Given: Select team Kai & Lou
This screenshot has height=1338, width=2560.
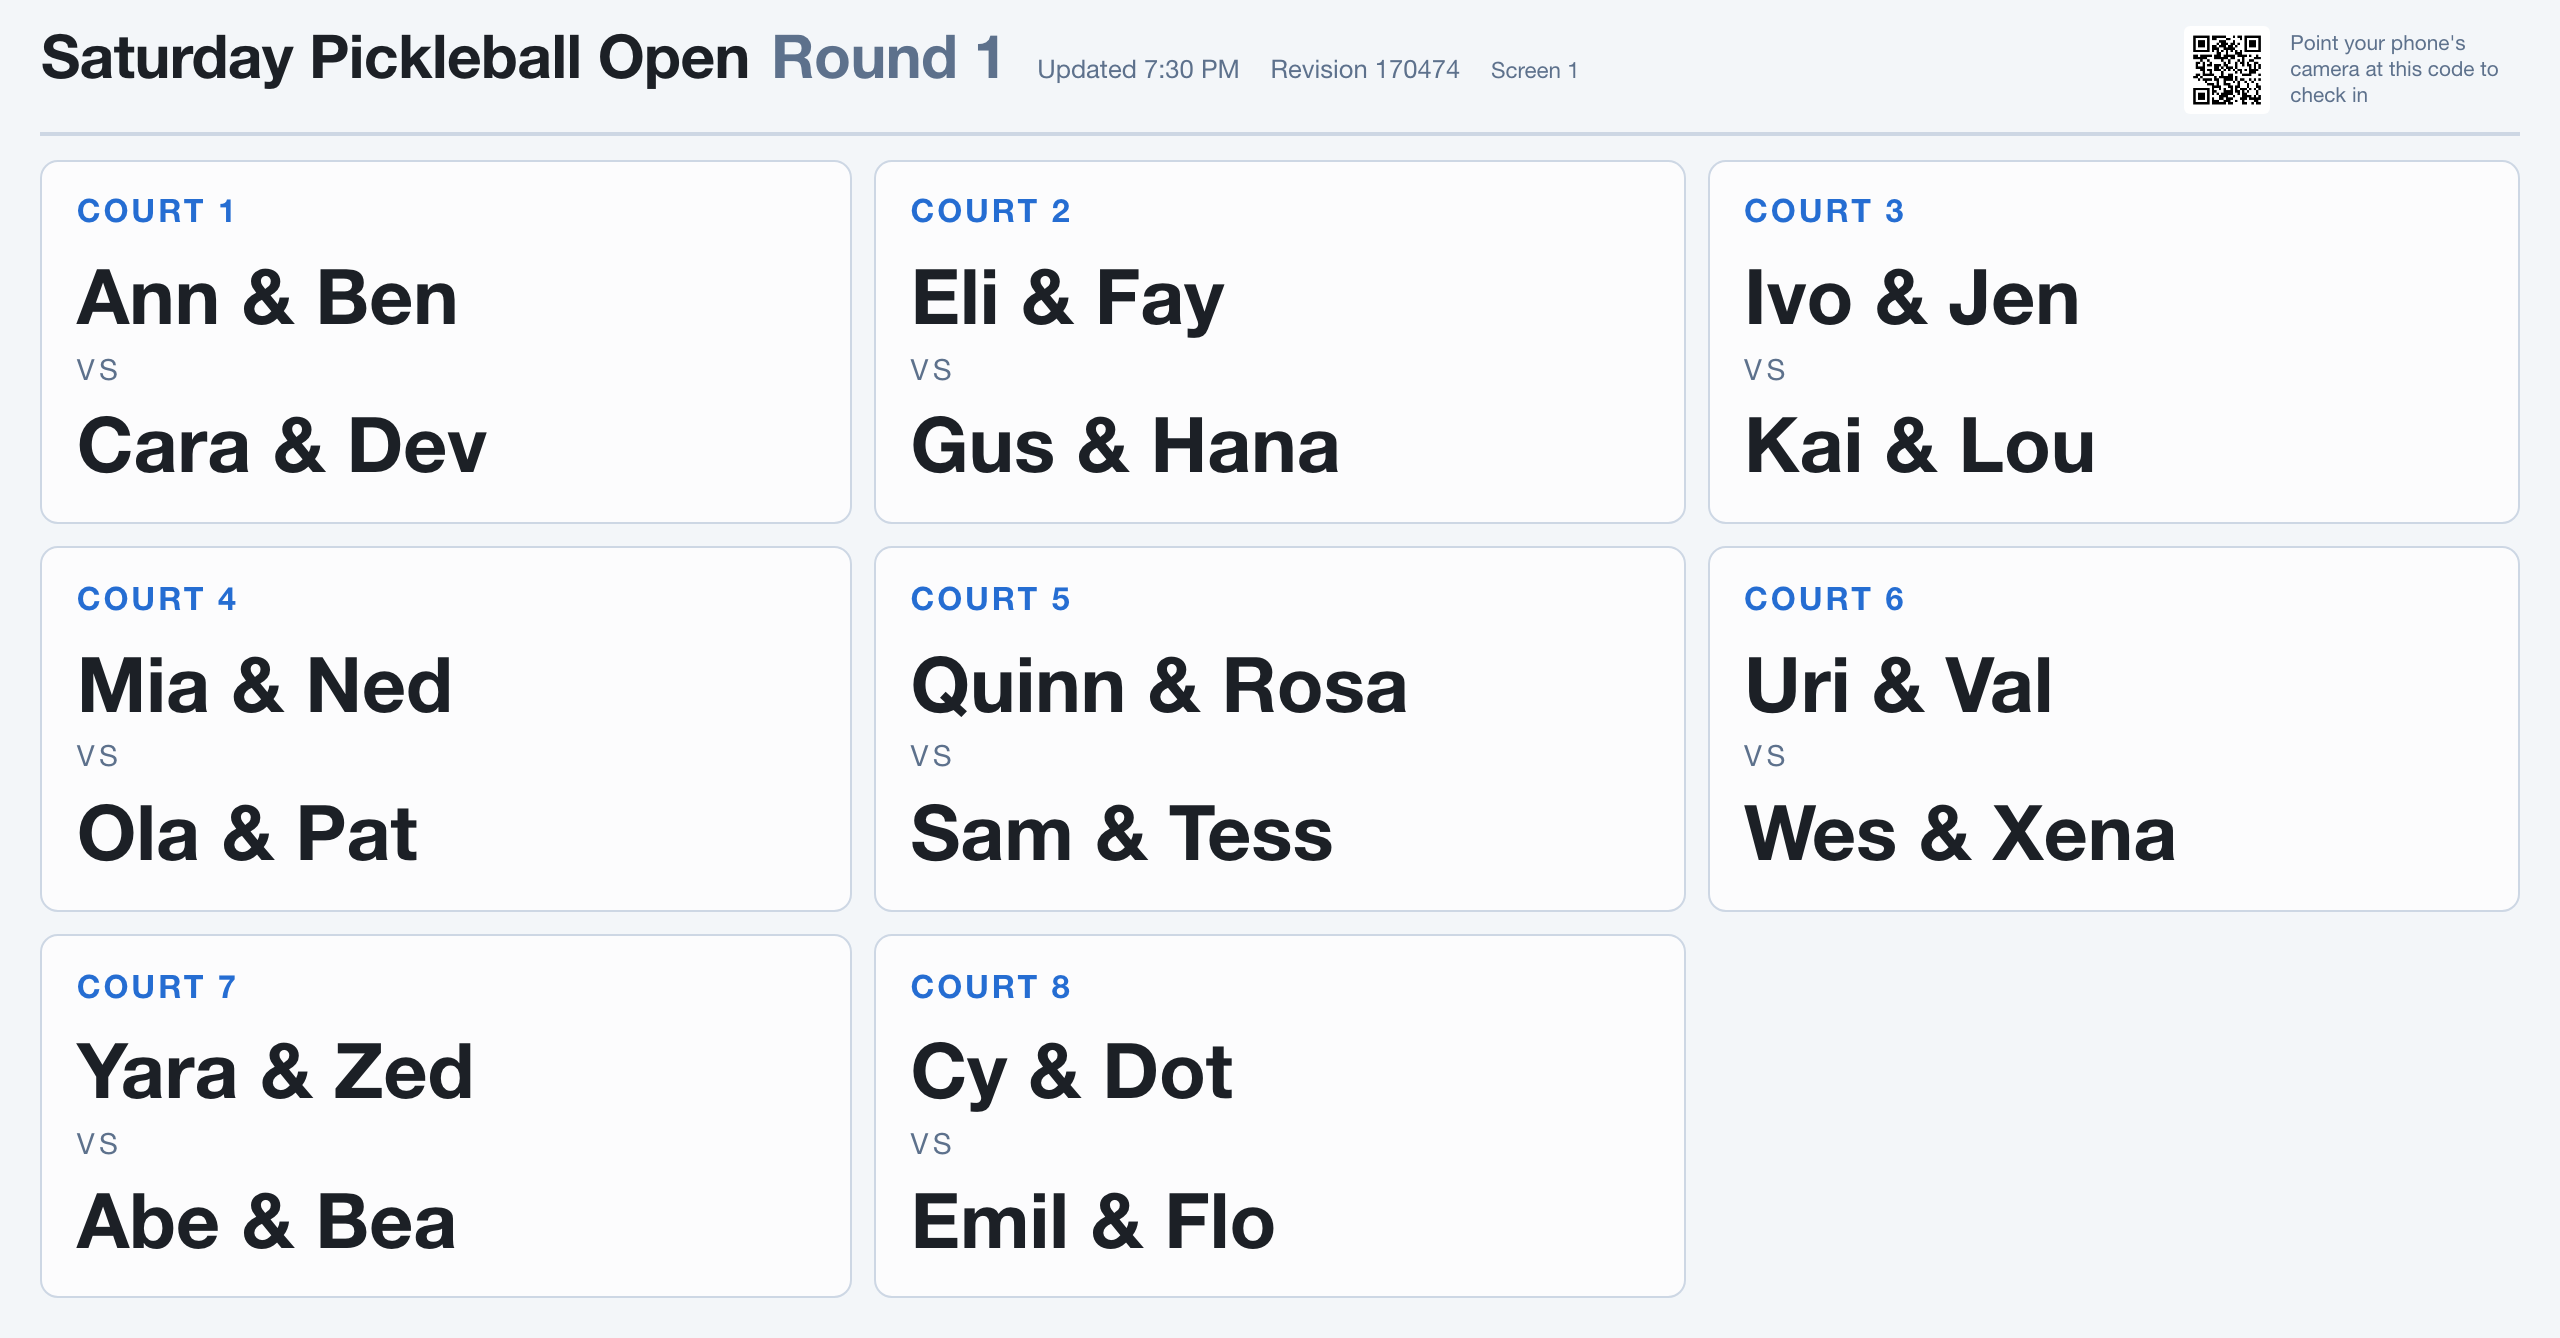Looking at the screenshot, I should 1920,446.
